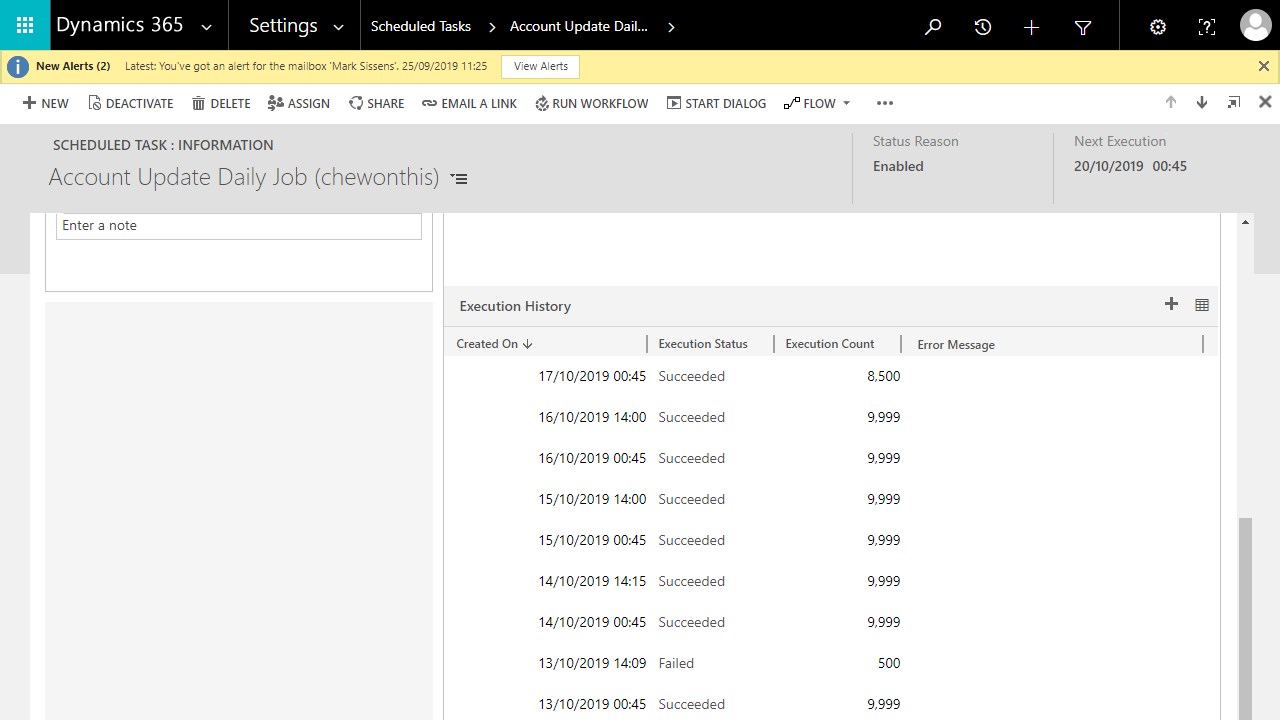Select the 14/10/2019 00:45 row
1280x720 pixels.
coord(831,623)
